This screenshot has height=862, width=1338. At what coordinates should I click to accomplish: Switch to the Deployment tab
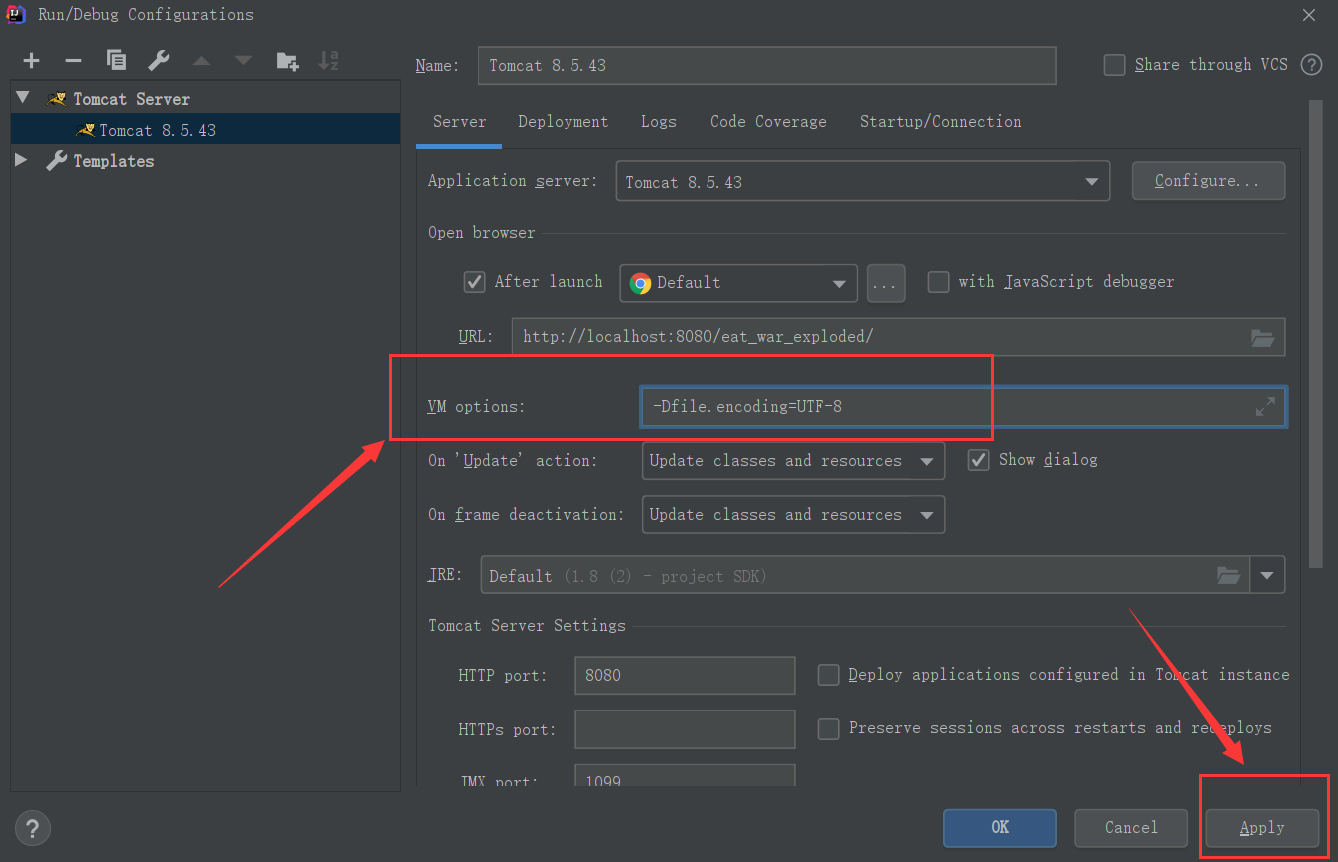562,122
